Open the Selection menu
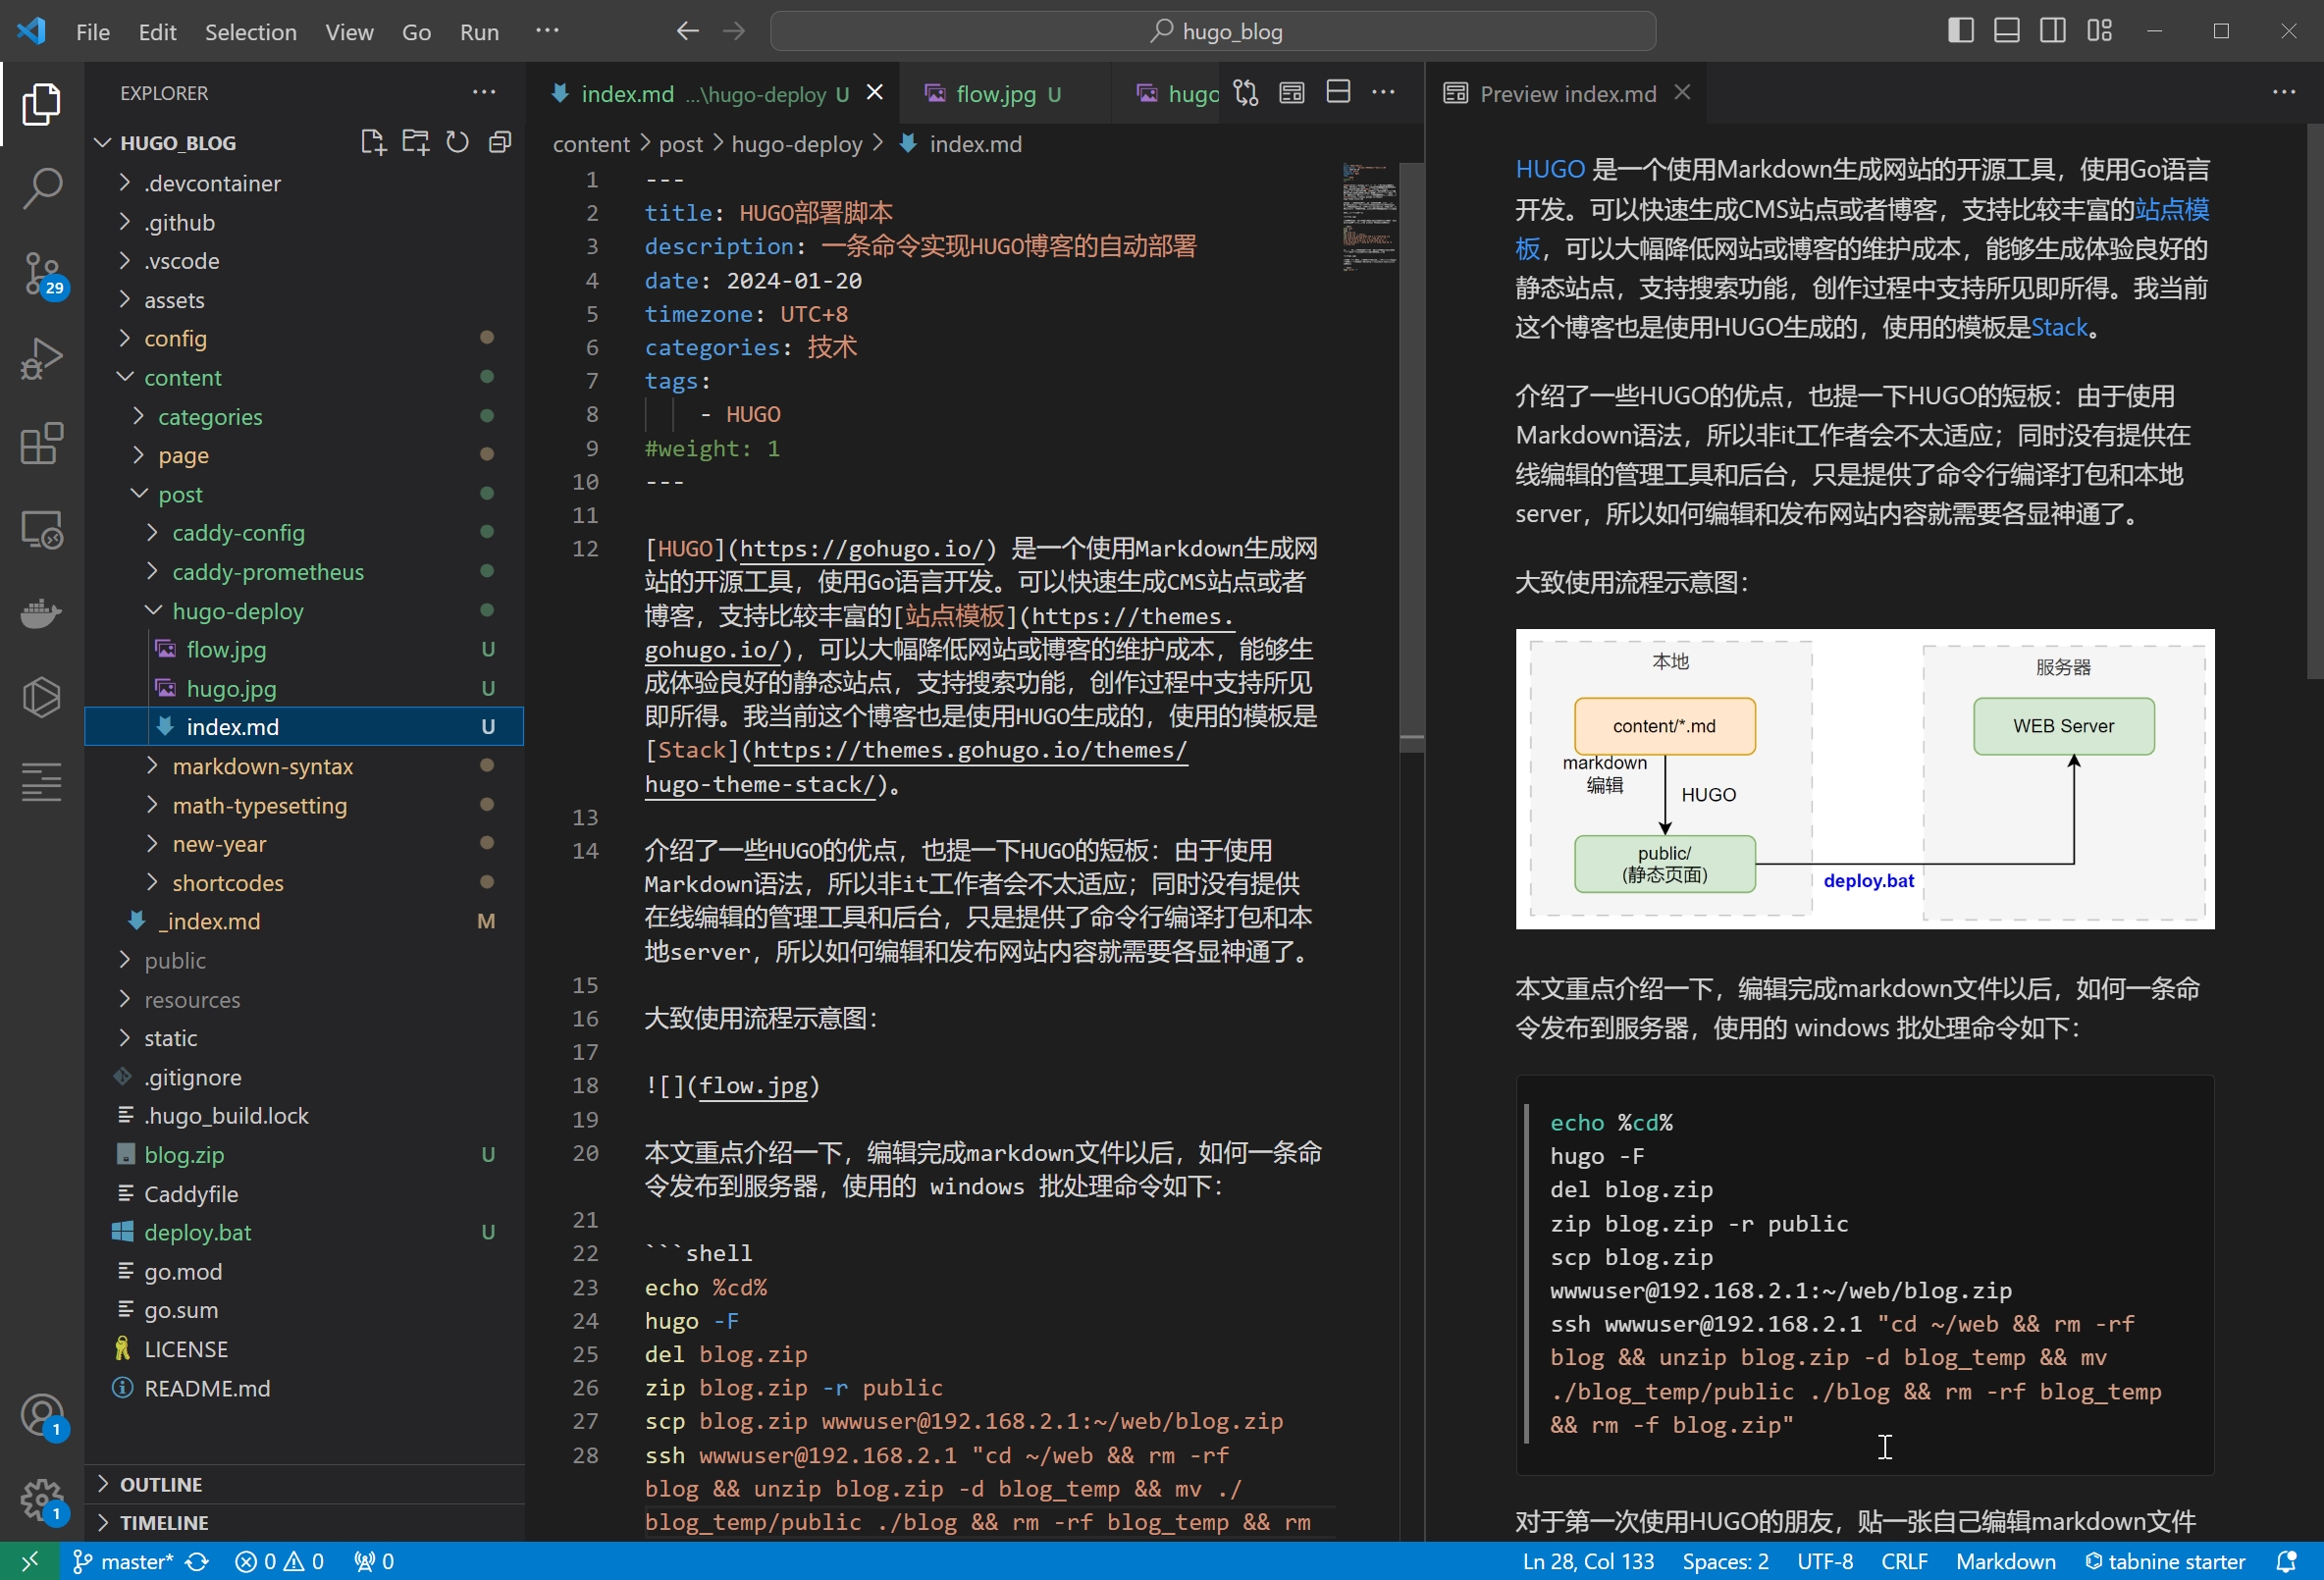Viewport: 2324px width, 1580px height. [250, 32]
